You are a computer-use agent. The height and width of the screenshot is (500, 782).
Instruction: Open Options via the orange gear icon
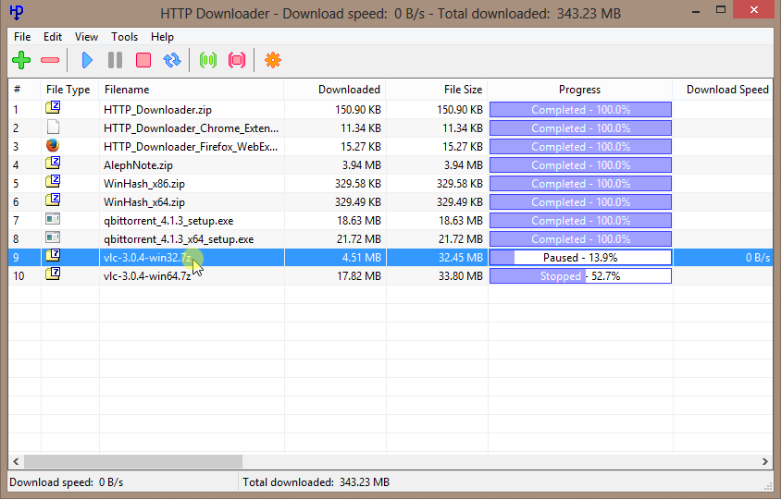click(273, 60)
